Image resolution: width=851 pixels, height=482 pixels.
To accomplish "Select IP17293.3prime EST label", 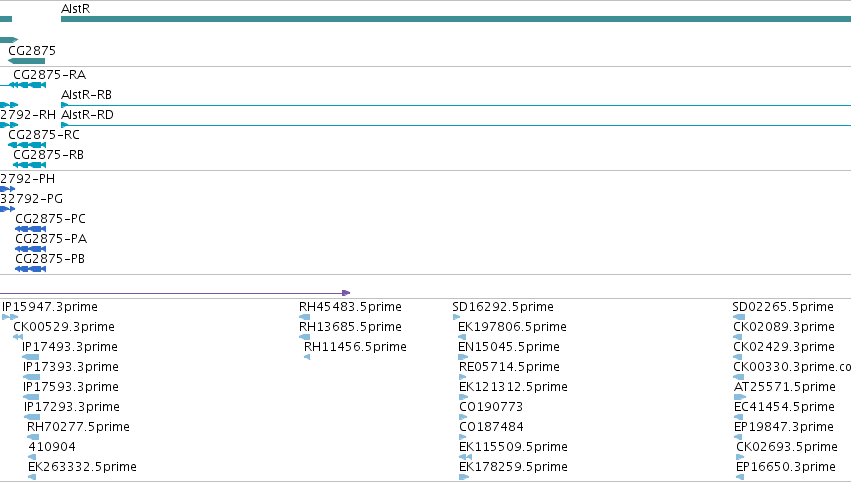I will pos(72,407).
